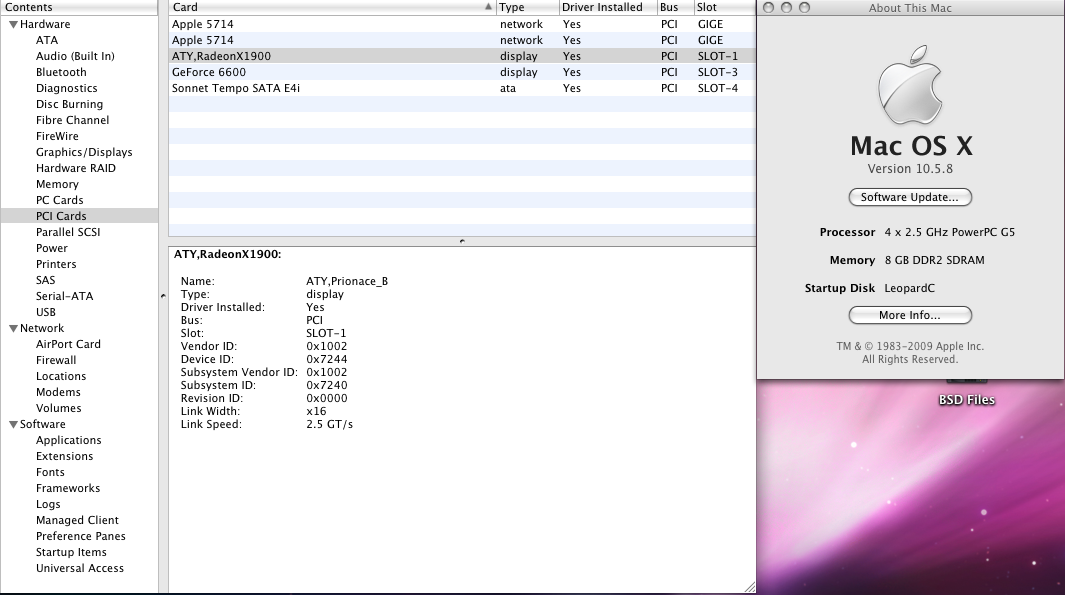Screen dimensions: 1065x595
Task: Collapse the Hardware category triangle
Action: pos(13,24)
